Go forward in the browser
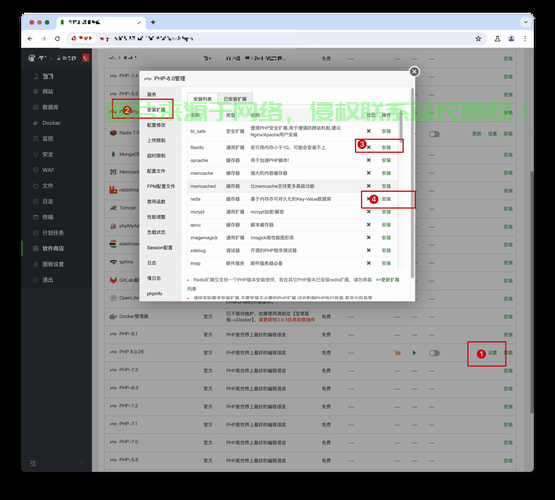 [44, 39]
